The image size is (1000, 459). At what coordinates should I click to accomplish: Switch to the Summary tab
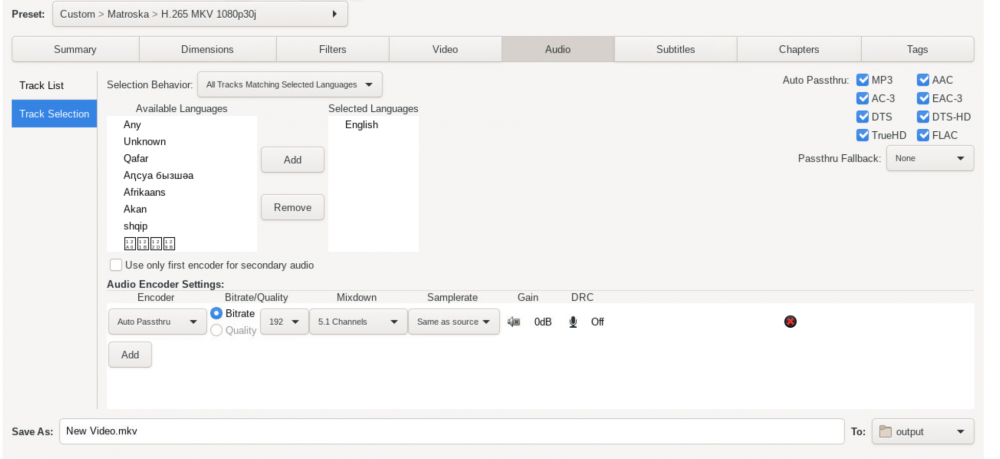tap(75, 49)
